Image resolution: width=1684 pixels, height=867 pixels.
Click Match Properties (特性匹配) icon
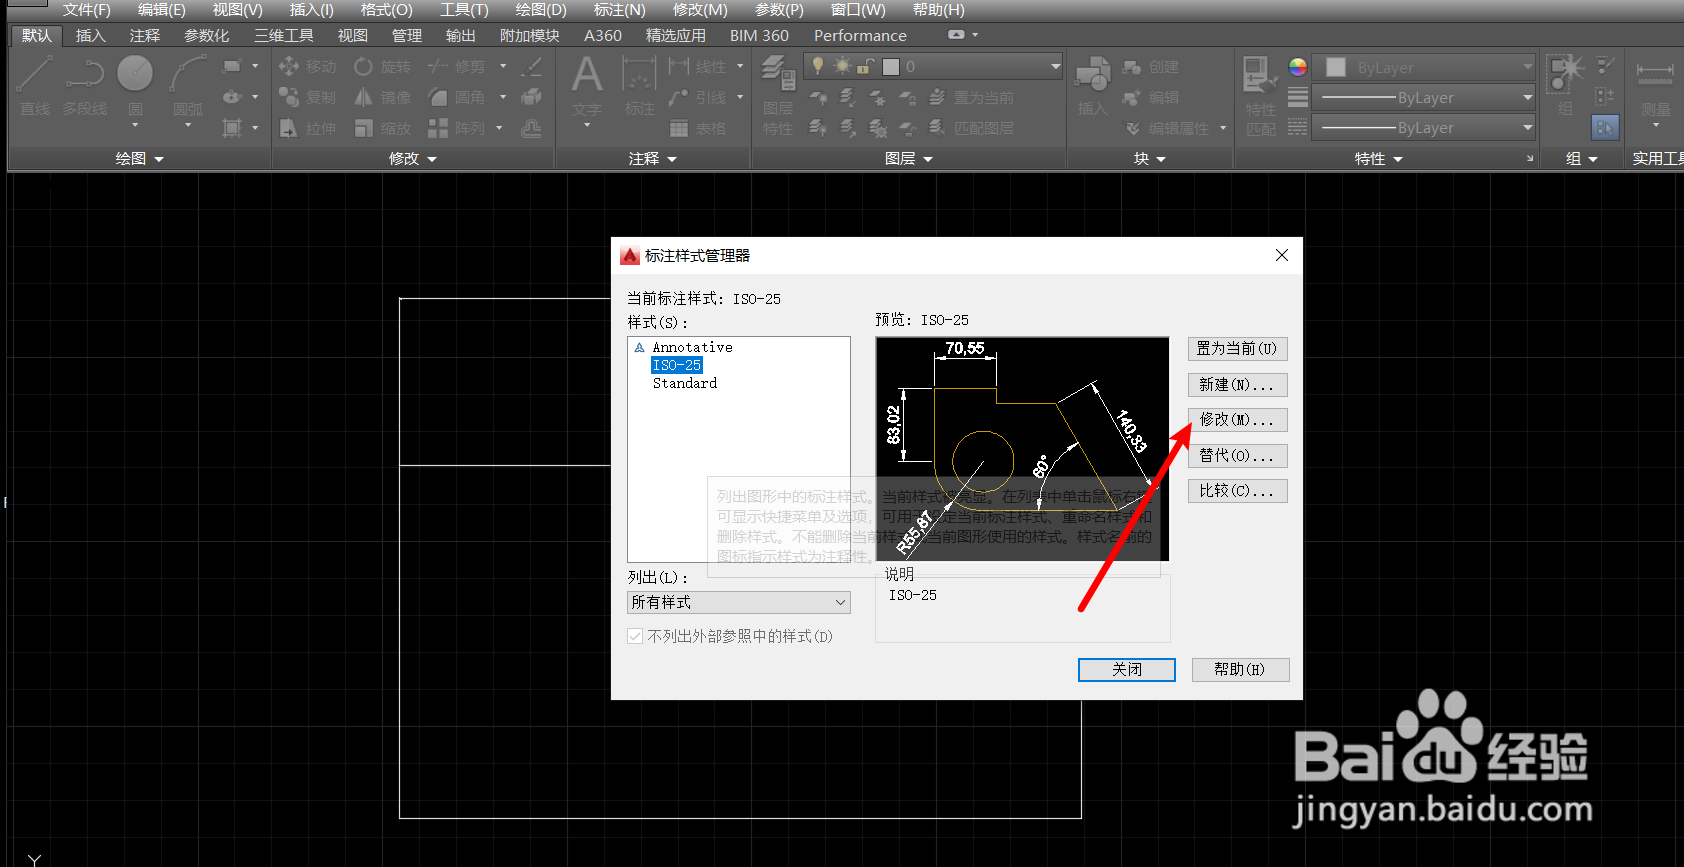pyautogui.click(x=1260, y=95)
